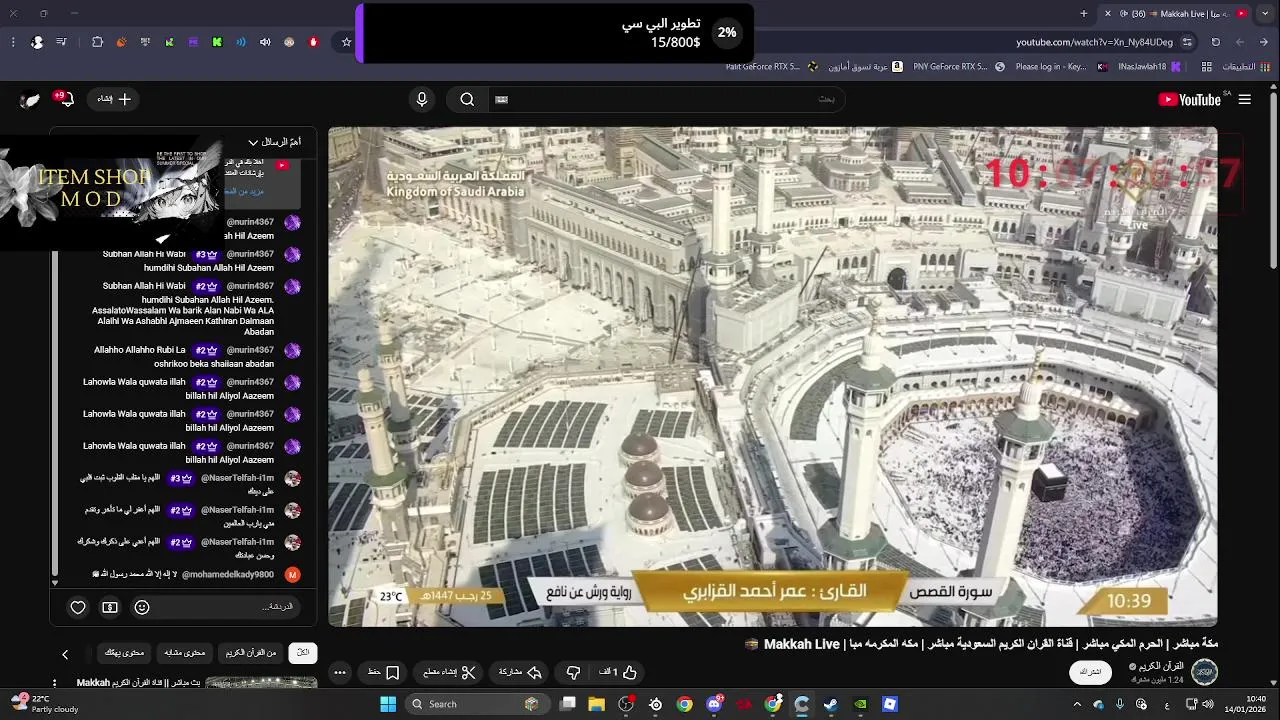Screen dimensions: 1280x720
Task: Reload the page in the browser
Action: pyautogui.click(x=1216, y=42)
